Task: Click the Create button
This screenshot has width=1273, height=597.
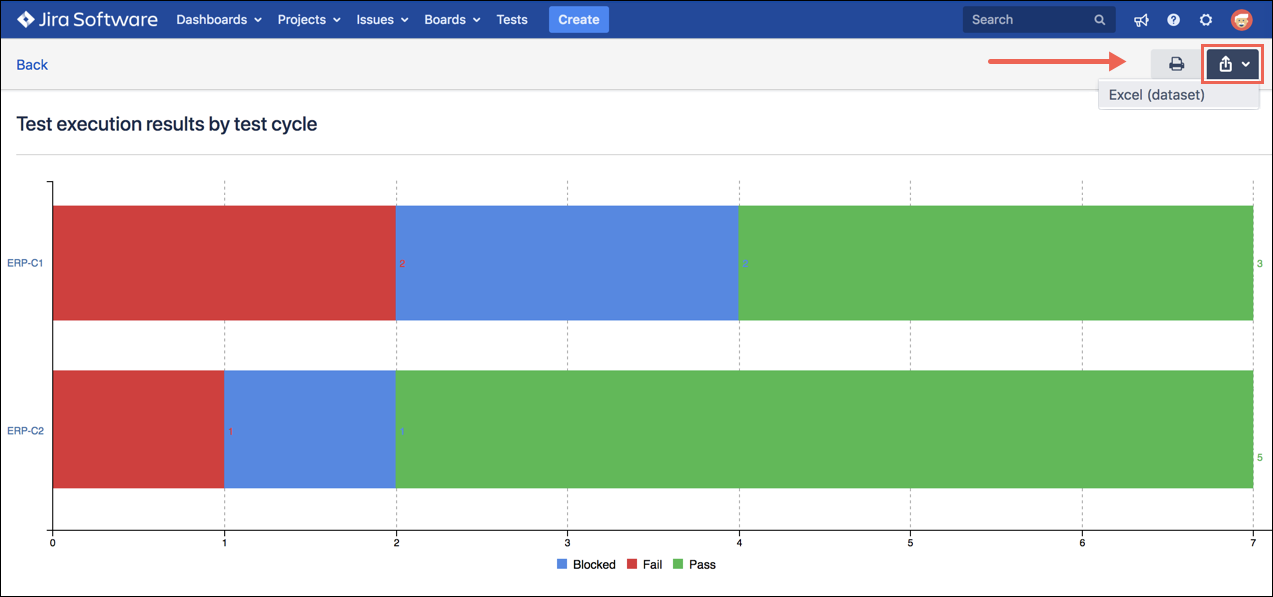Action: [578, 19]
